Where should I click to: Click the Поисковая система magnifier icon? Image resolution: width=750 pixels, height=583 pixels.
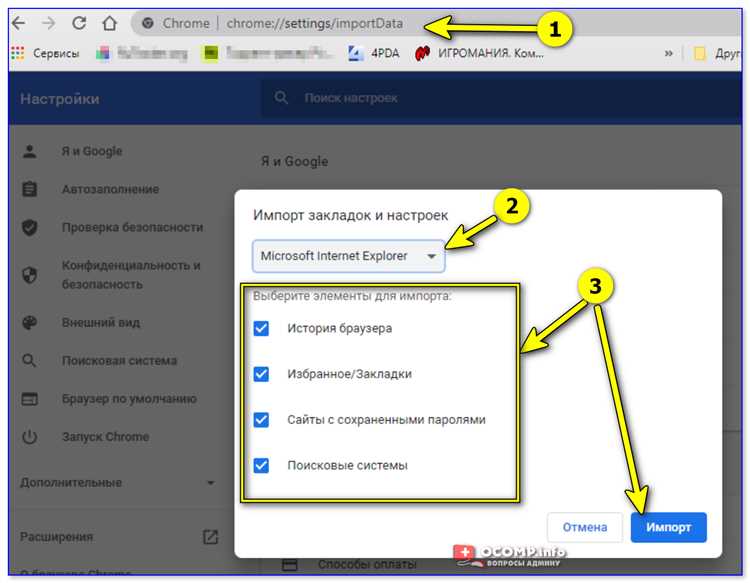point(29,361)
